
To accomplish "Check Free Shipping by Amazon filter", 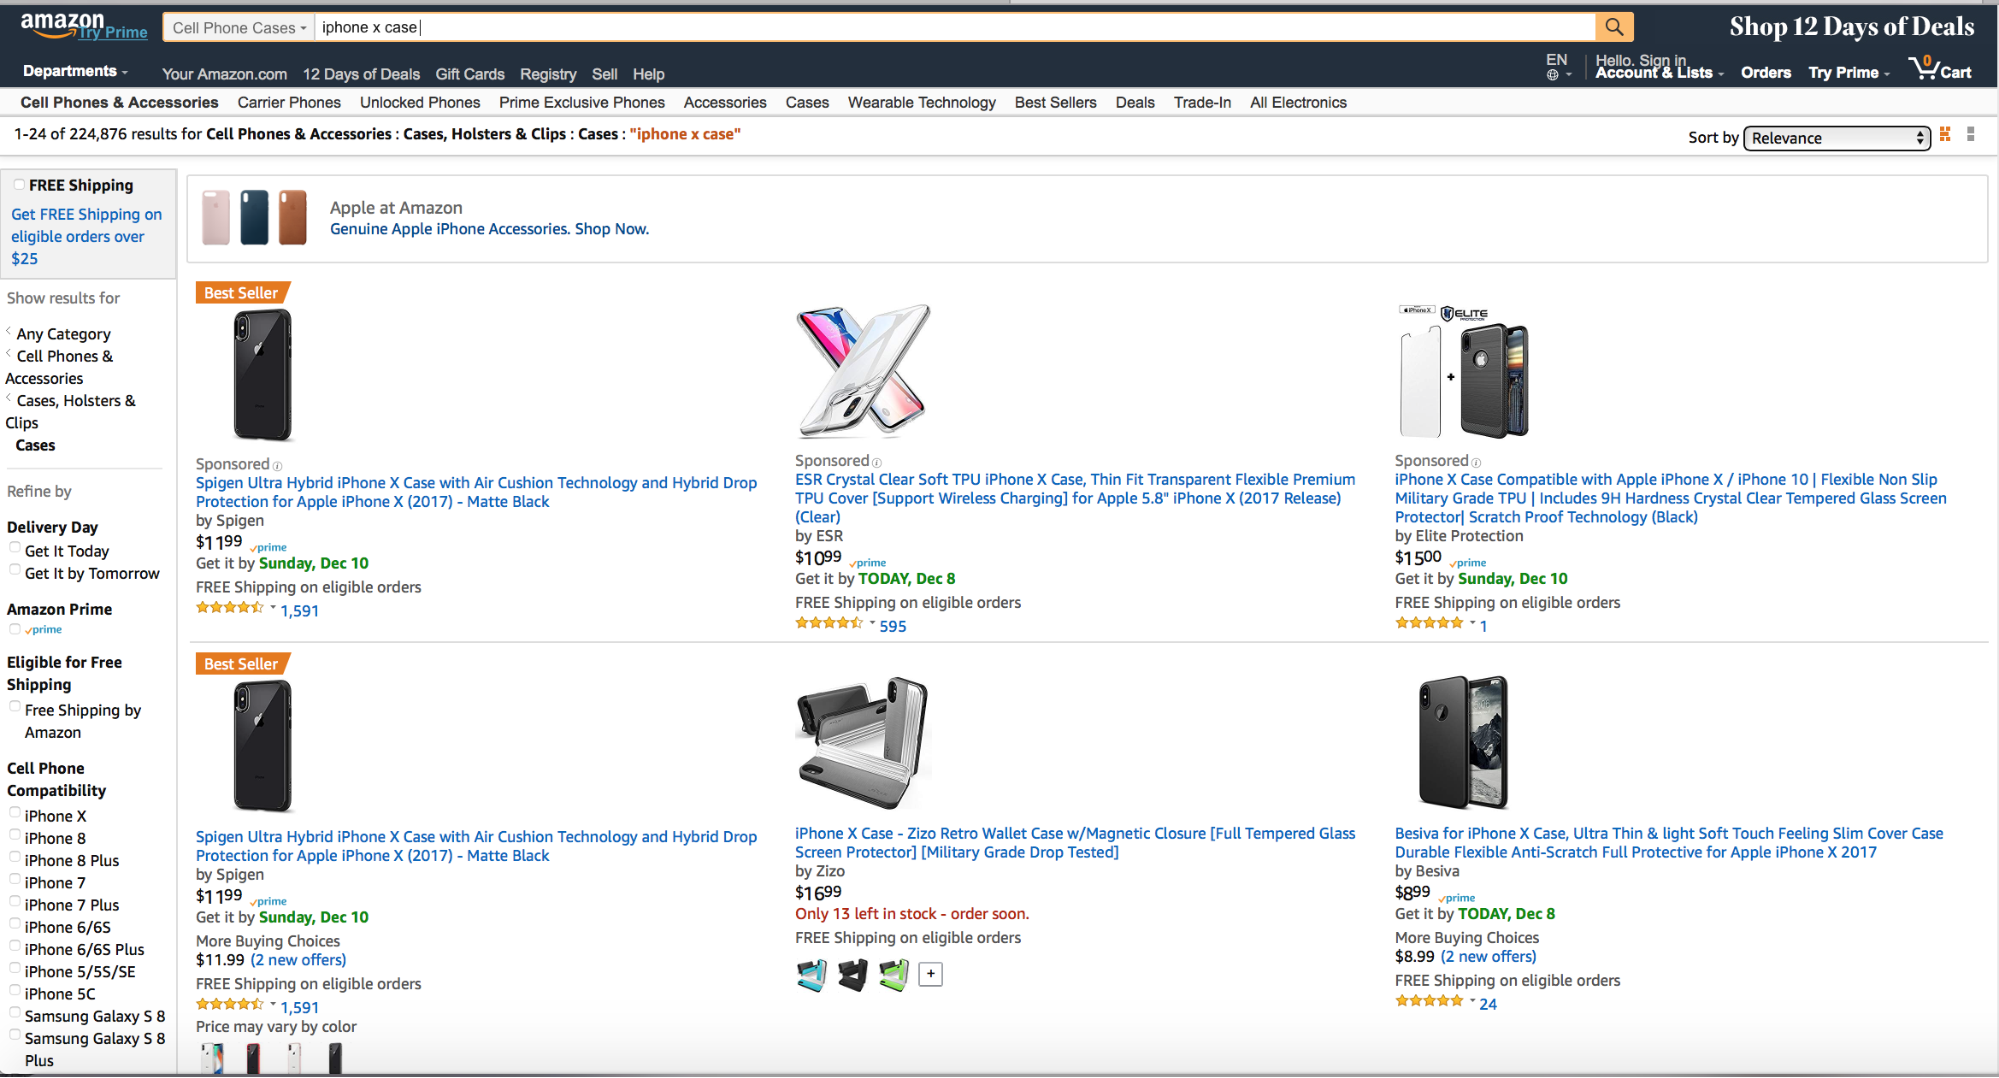I will pos(15,707).
